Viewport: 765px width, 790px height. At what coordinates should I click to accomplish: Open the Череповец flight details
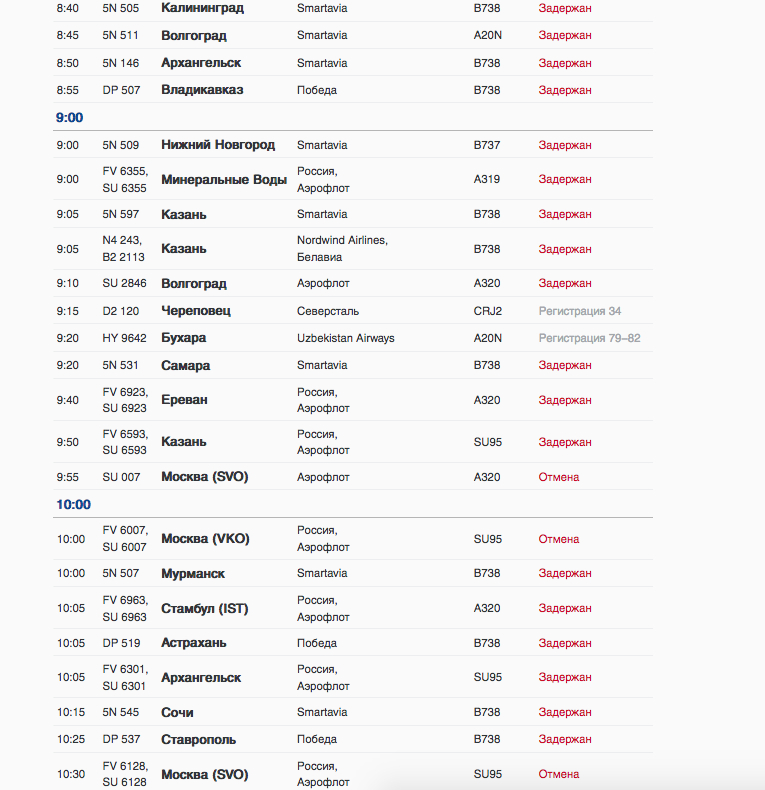[x=196, y=311]
